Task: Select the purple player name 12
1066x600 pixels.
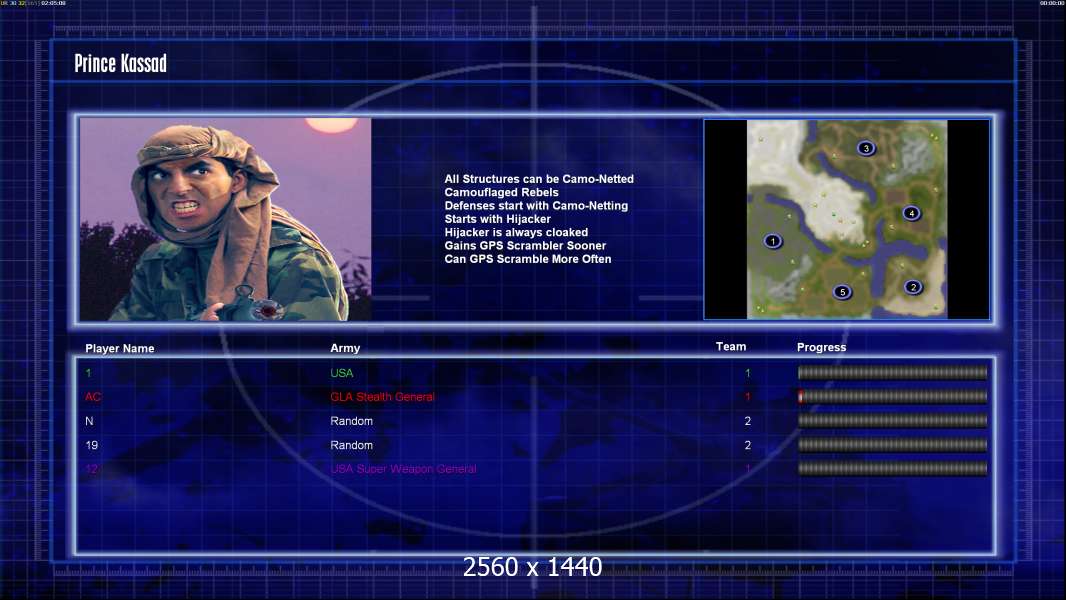Action: [x=92, y=469]
